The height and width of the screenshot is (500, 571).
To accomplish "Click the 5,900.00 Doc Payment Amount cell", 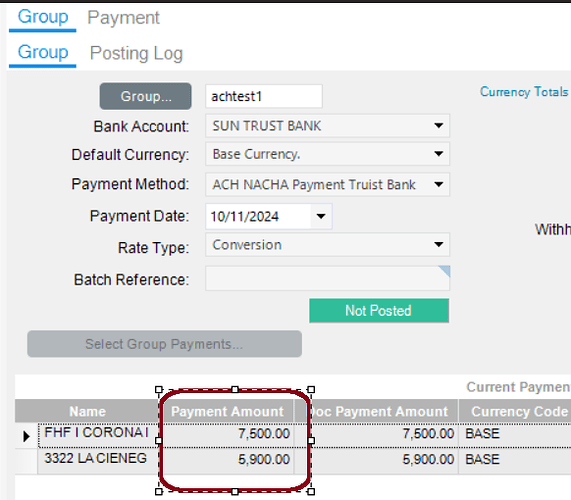I will point(376,460).
